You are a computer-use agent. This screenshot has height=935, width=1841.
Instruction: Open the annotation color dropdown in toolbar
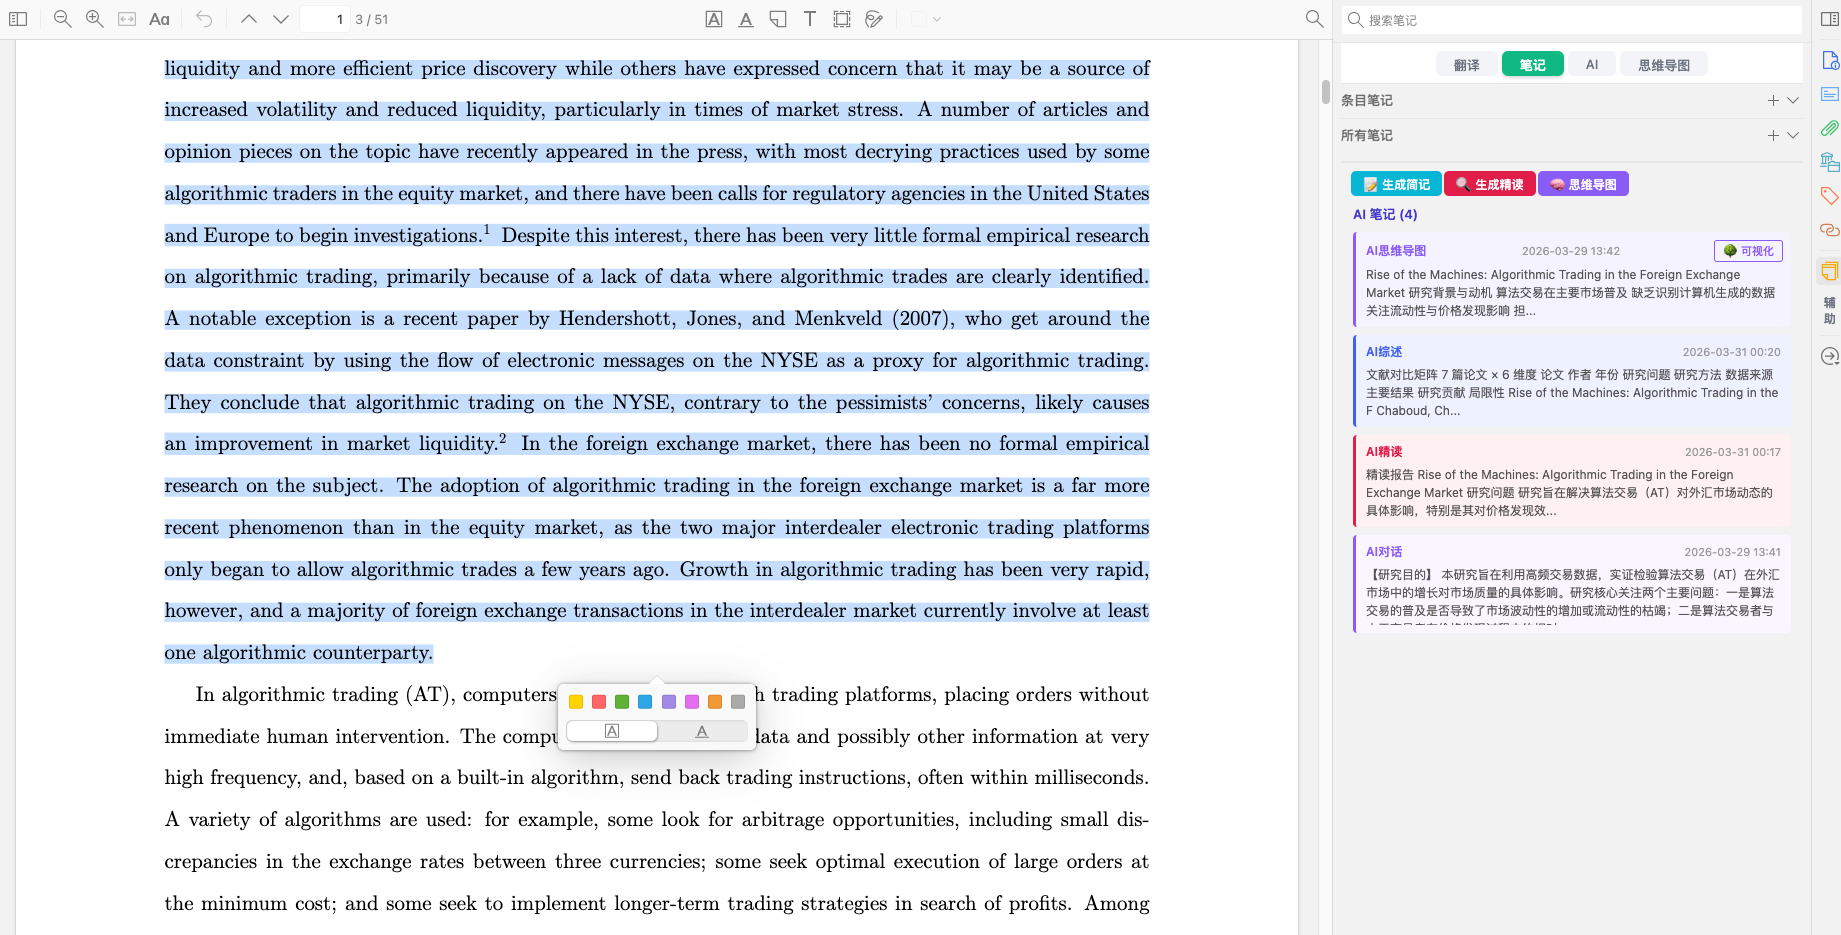[x=937, y=19]
